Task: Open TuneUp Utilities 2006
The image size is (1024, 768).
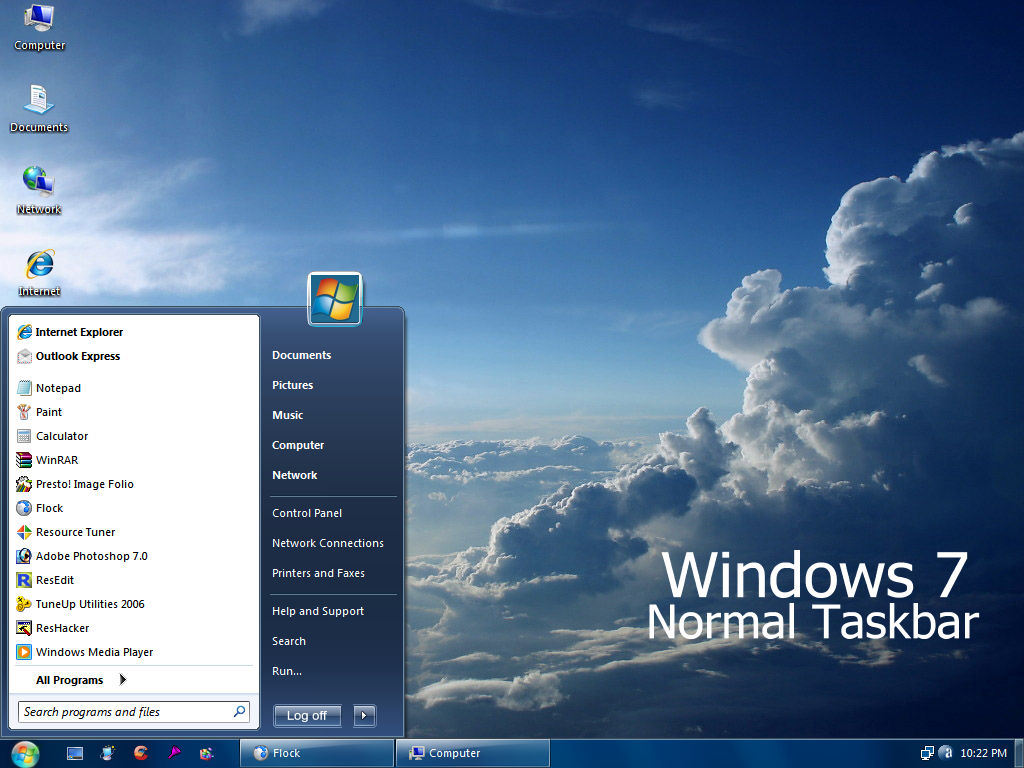Action: coord(84,603)
